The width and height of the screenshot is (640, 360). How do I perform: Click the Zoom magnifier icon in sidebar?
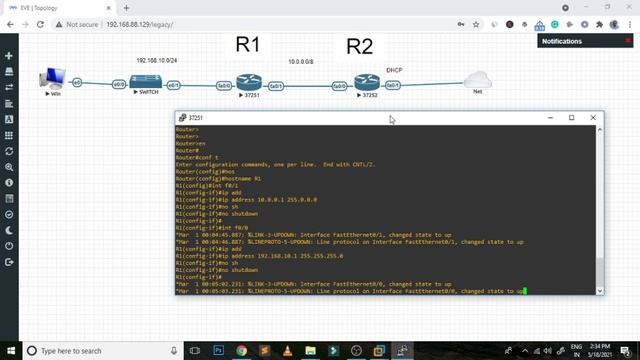9,167
